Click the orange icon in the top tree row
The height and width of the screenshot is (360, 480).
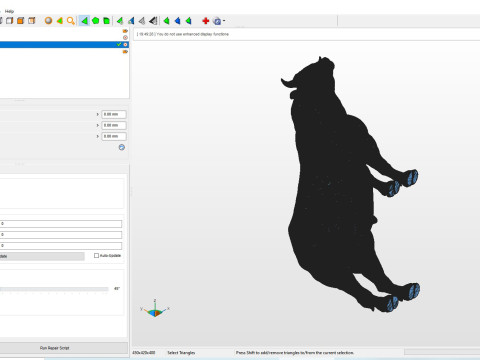125,31
